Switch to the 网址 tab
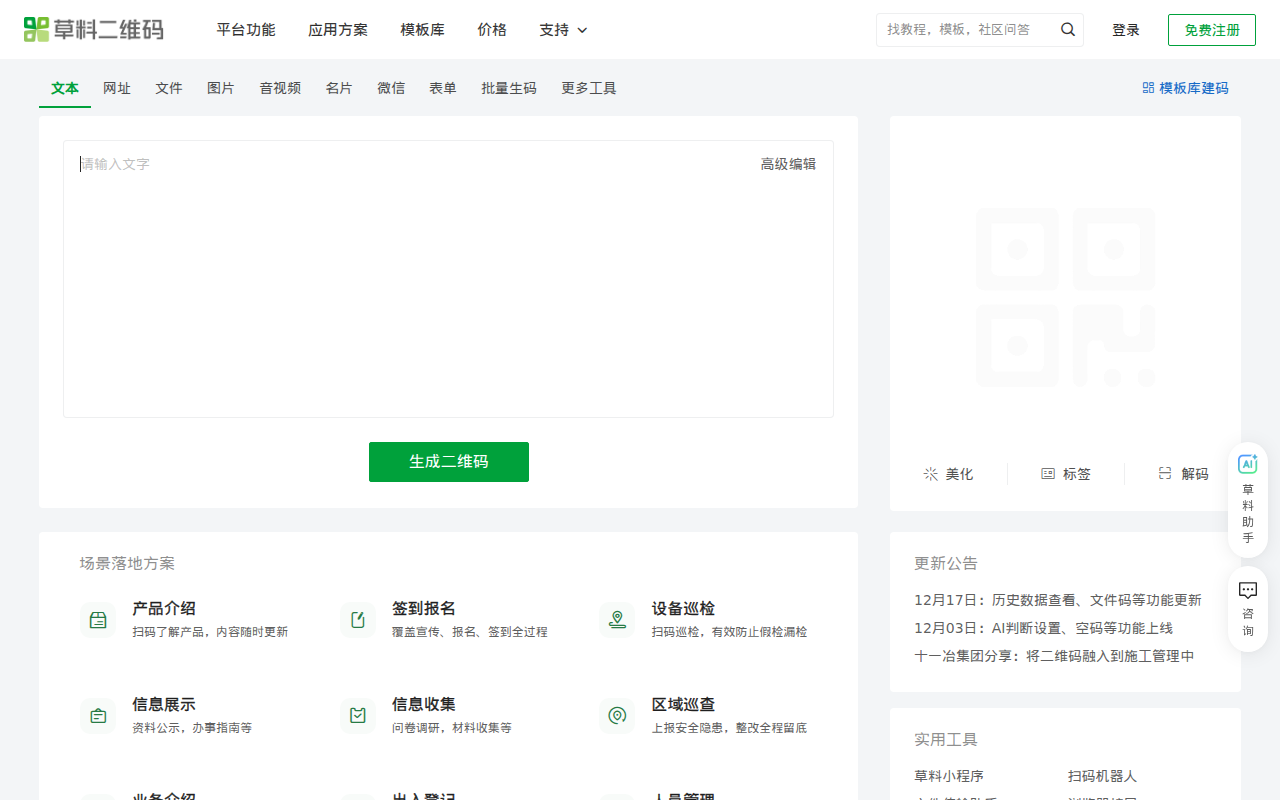This screenshot has width=1280, height=800. coord(117,88)
